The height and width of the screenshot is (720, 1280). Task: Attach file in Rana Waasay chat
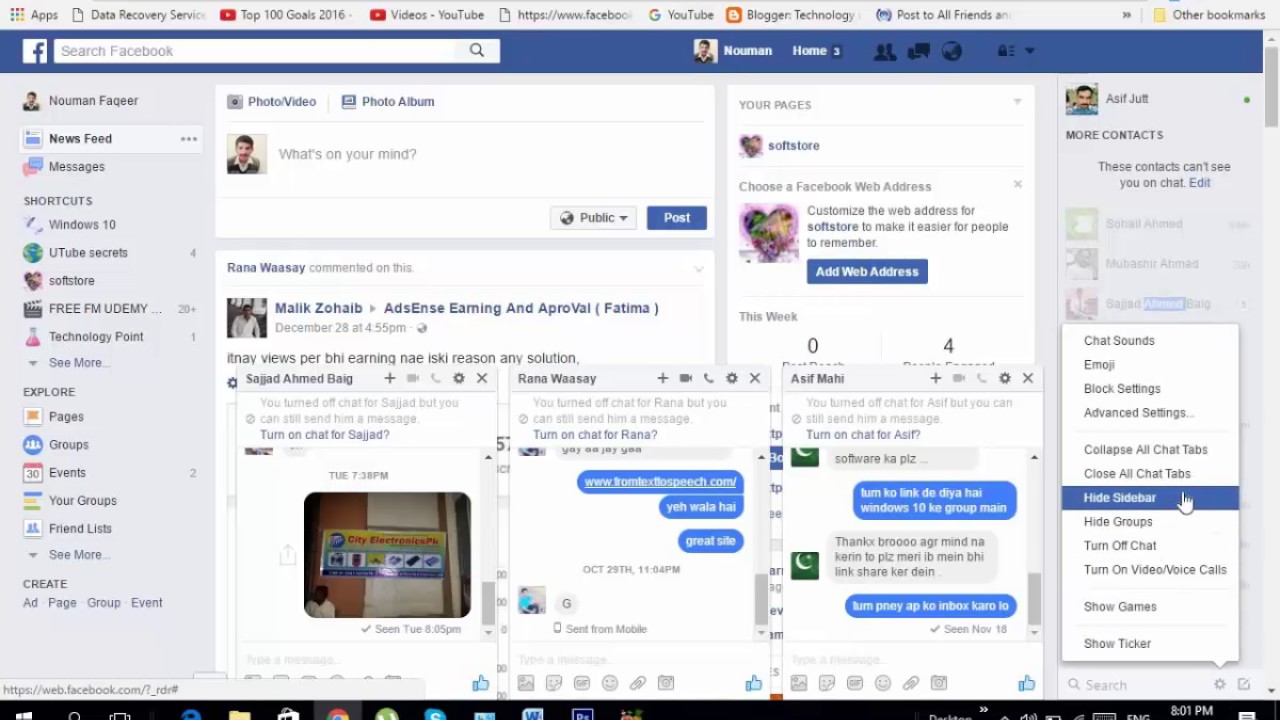point(638,684)
